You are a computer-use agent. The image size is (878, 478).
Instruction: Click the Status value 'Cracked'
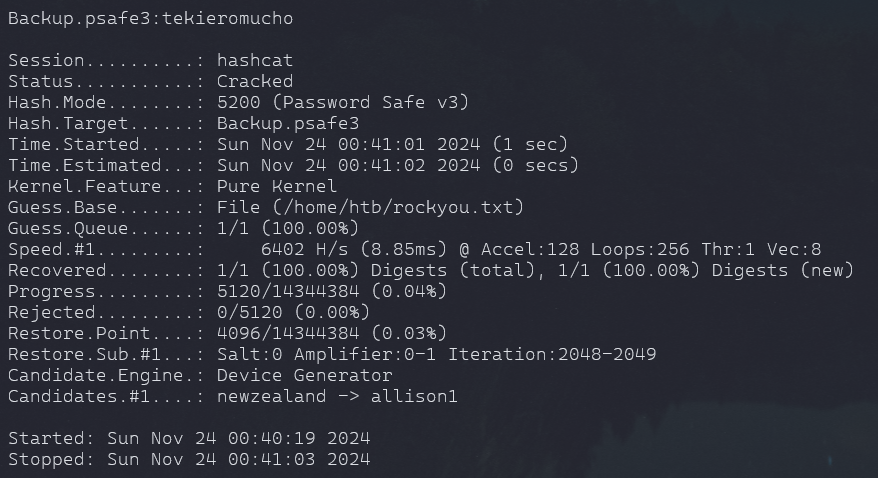pos(255,81)
